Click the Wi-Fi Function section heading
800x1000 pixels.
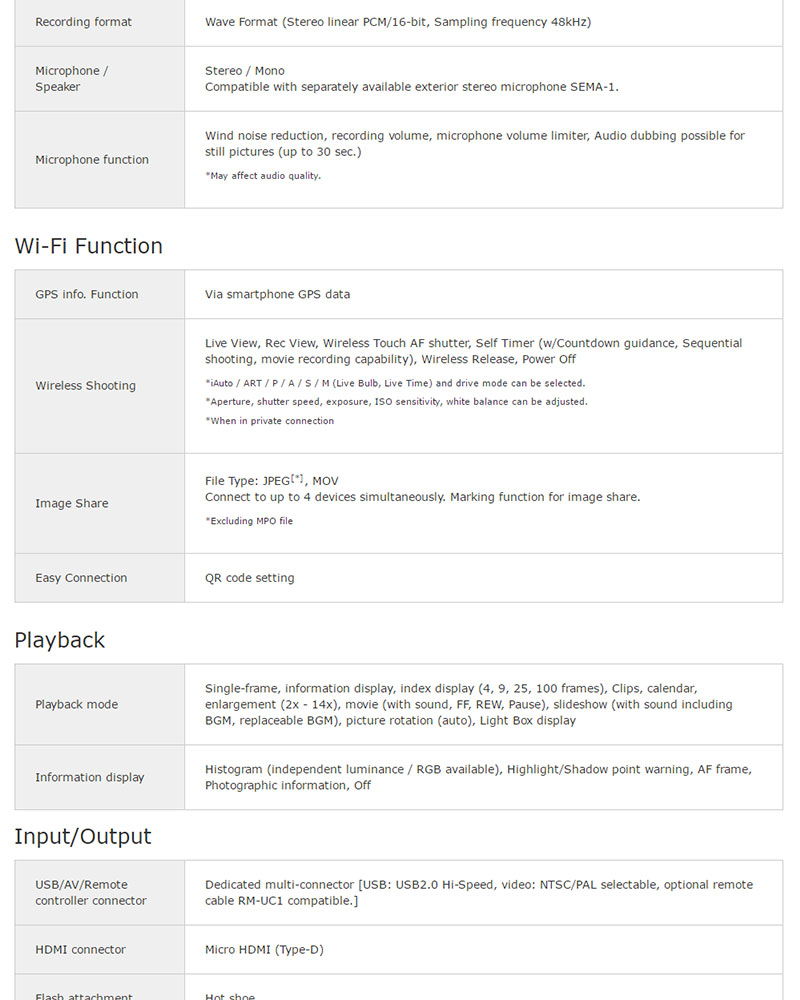click(x=88, y=246)
